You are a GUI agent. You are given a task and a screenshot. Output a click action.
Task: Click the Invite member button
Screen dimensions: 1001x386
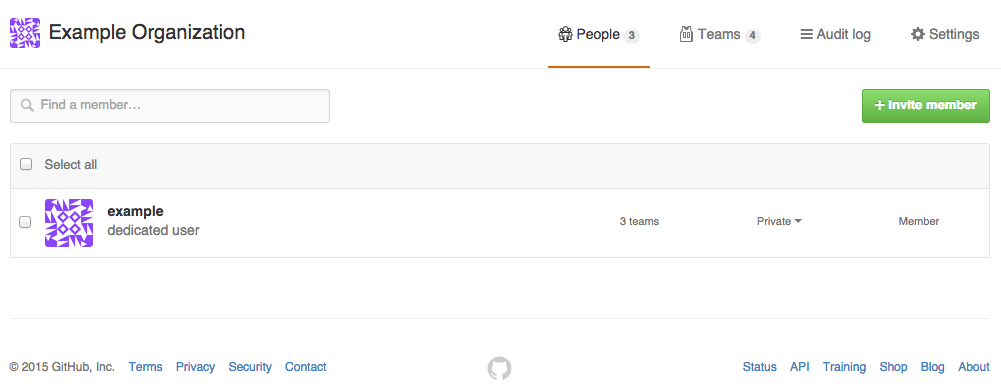[x=926, y=106]
